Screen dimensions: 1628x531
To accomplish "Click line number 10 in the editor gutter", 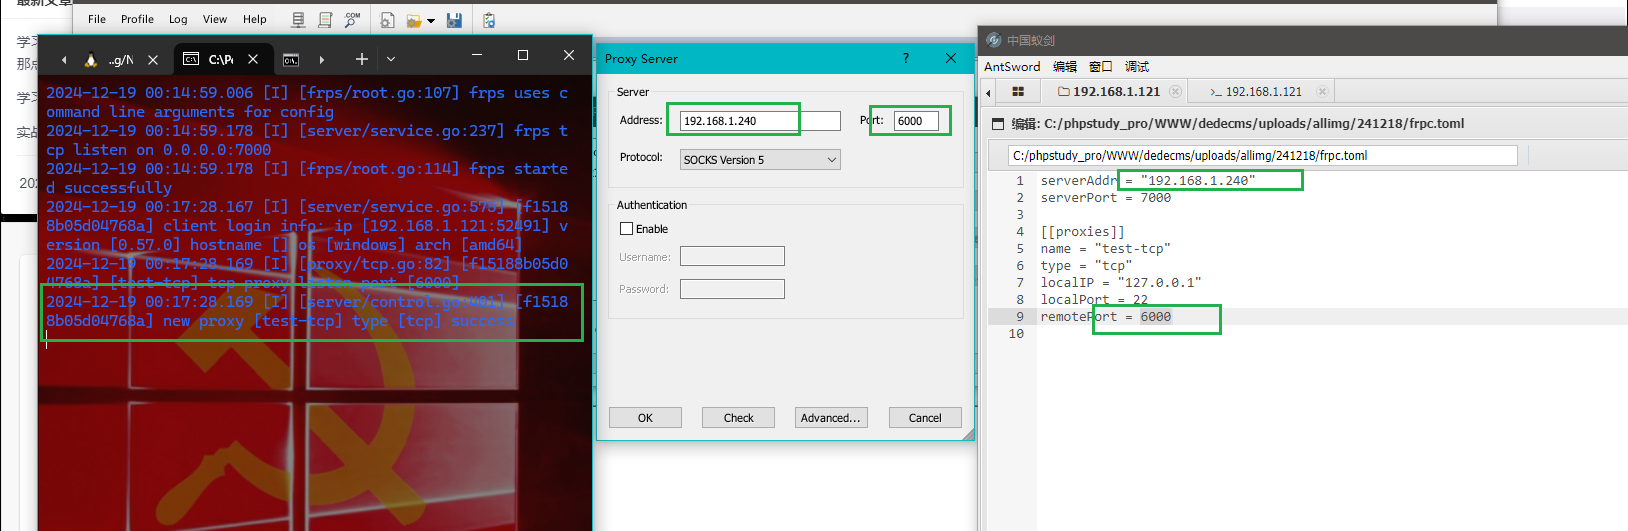I will [1016, 334].
